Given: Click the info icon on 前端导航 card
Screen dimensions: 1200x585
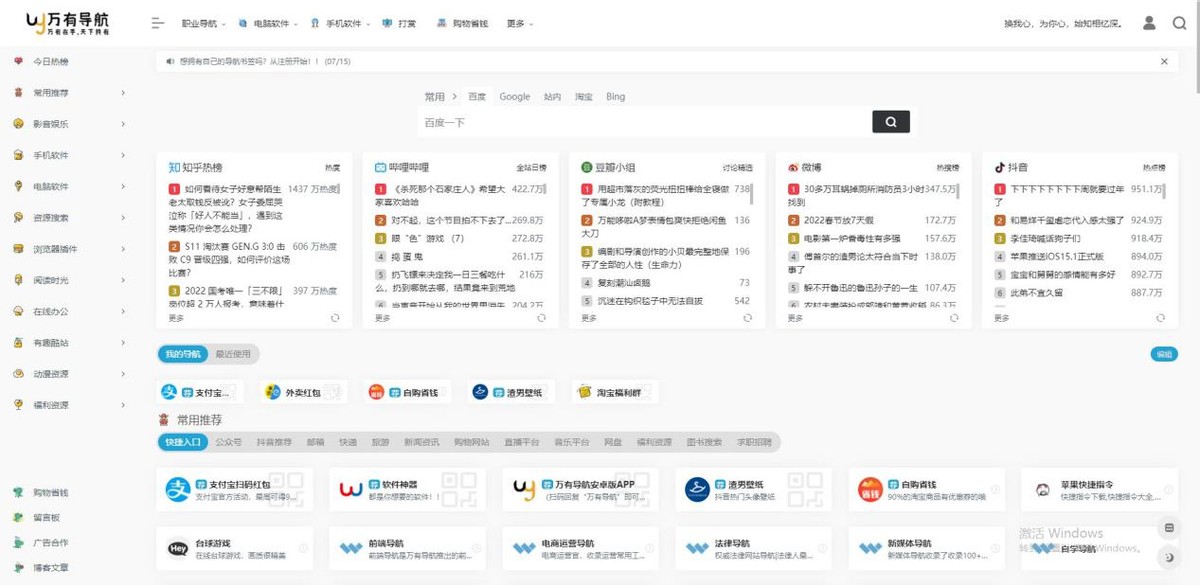Looking at the screenshot, I should [x=476, y=548].
